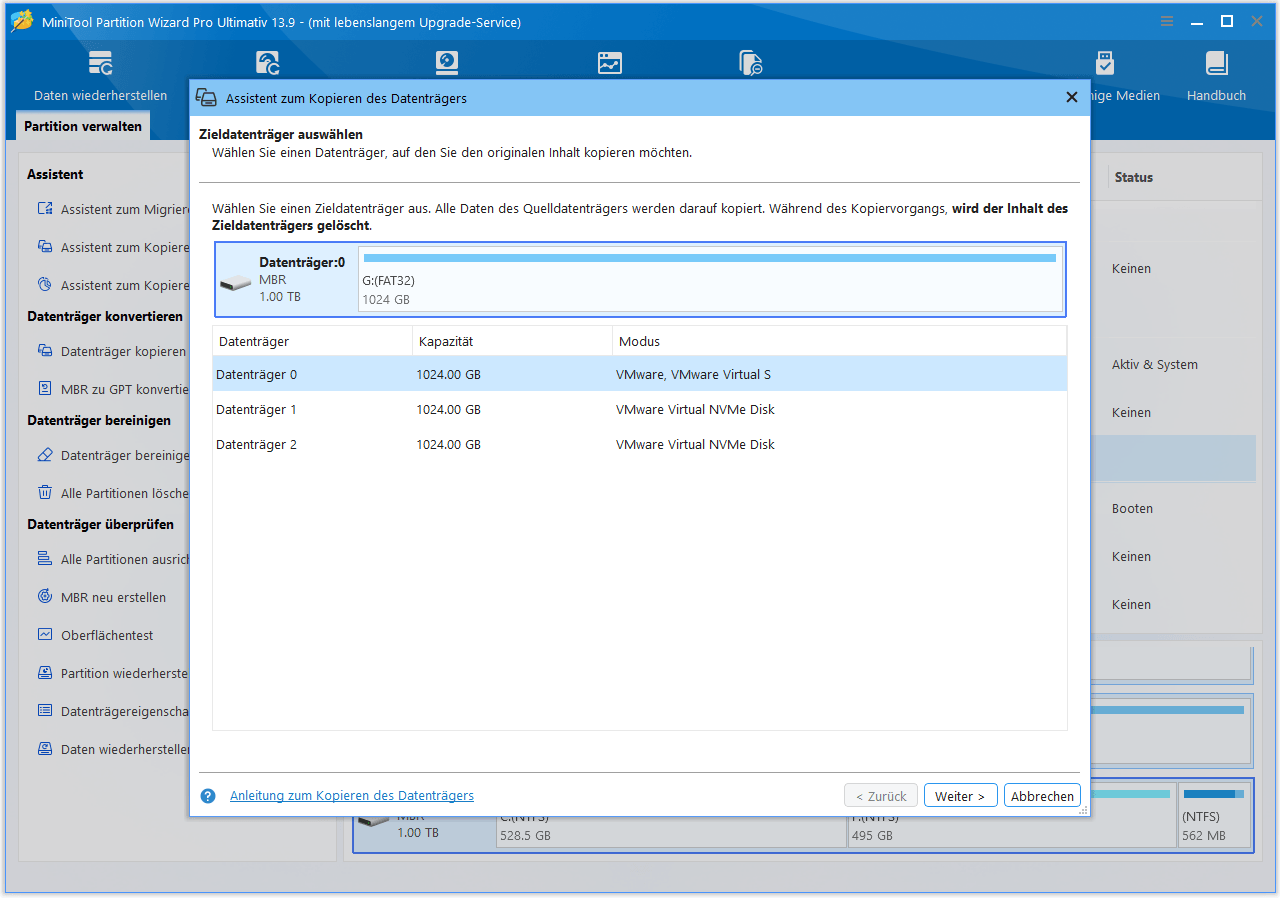Image resolution: width=1280 pixels, height=898 pixels.
Task: Open the Datenträgereigenschaften sidebar icon
Action: coord(44,711)
